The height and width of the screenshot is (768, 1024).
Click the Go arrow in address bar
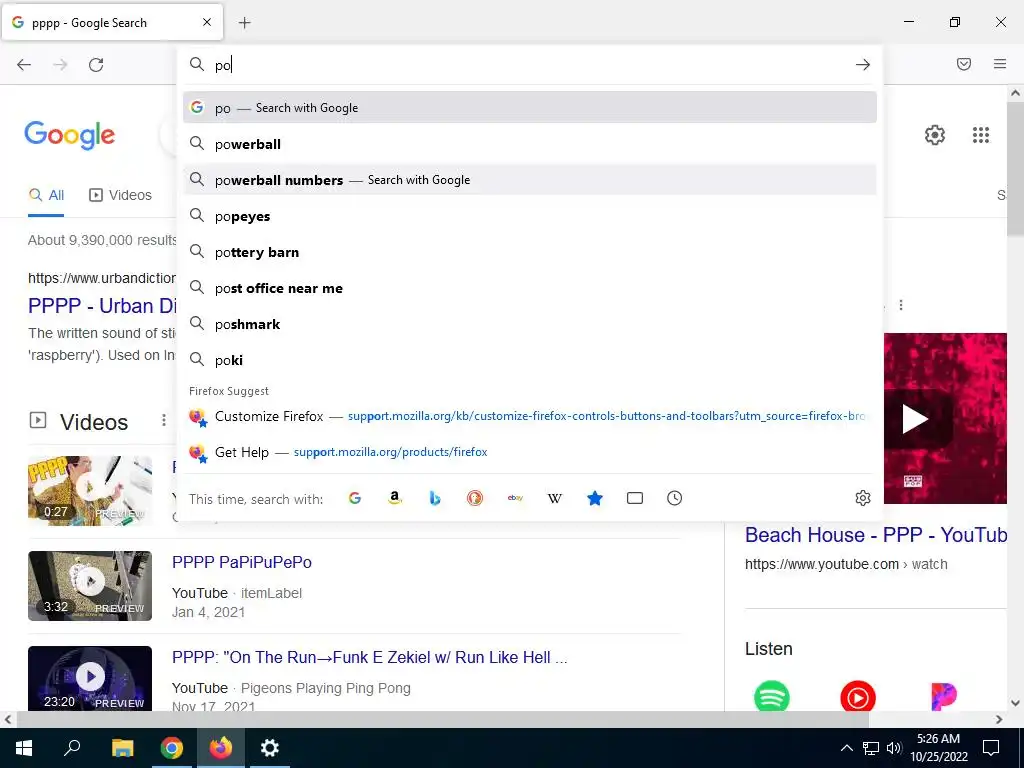[x=863, y=65]
